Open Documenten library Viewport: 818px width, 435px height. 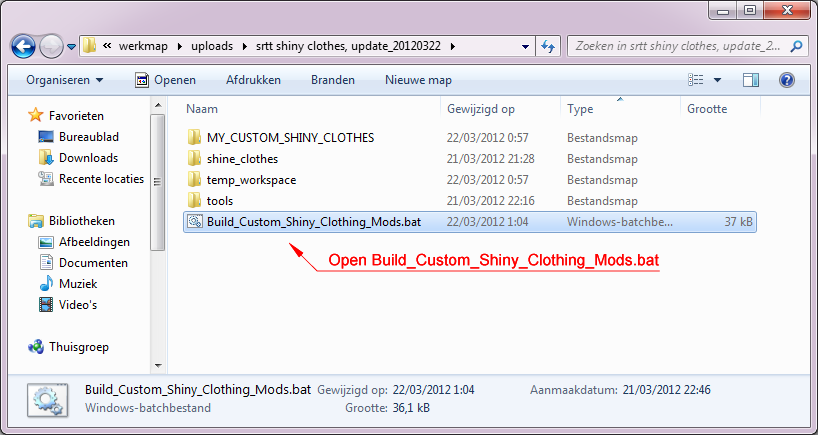93,263
